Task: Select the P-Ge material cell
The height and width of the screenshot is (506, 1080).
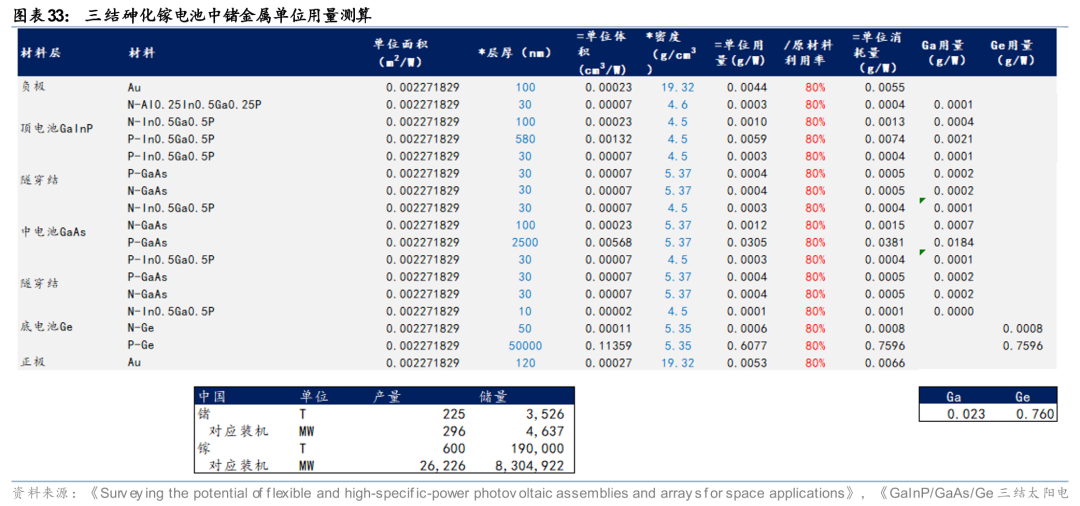Action: point(140,345)
